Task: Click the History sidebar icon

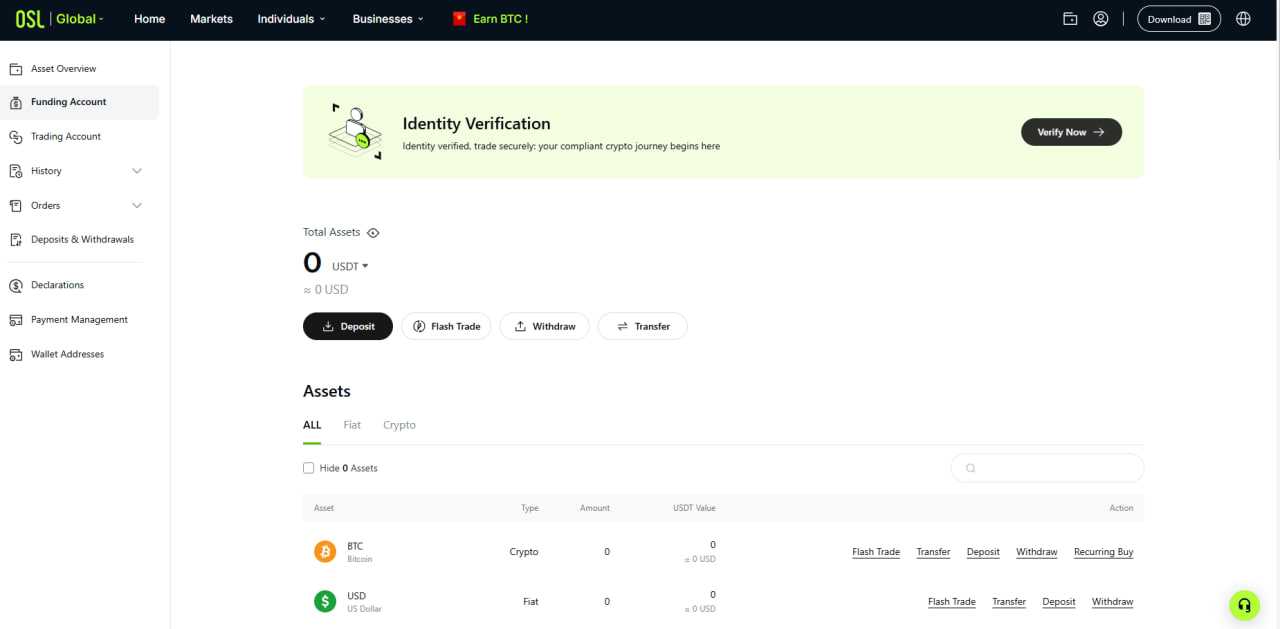Action: point(15,171)
